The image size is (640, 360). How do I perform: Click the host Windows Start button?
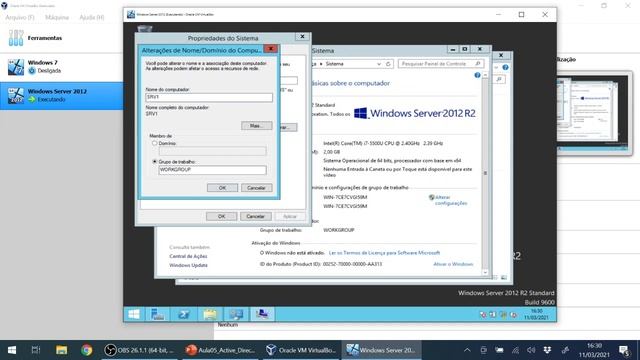pyautogui.click(x=12, y=350)
